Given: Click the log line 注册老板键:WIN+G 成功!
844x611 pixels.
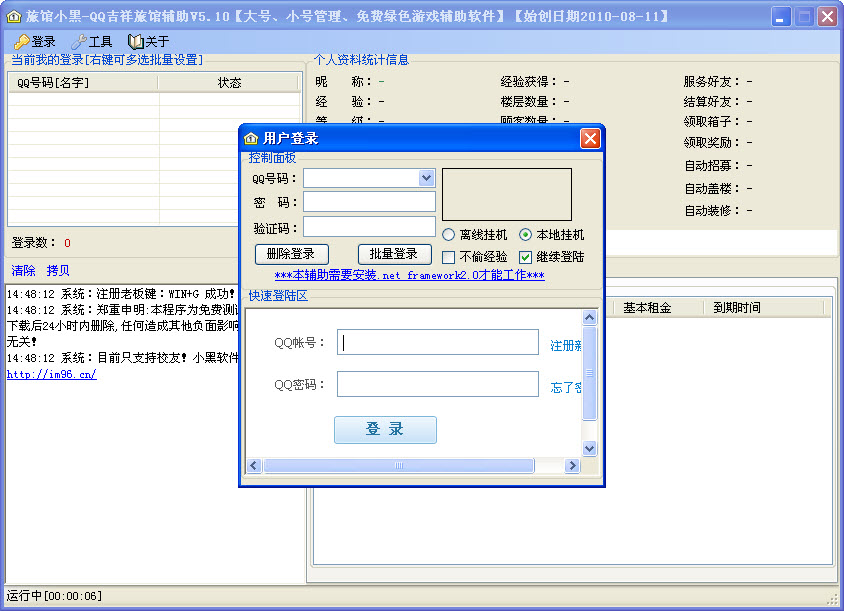Looking at the screenshot, I should (x=121, y=294).
